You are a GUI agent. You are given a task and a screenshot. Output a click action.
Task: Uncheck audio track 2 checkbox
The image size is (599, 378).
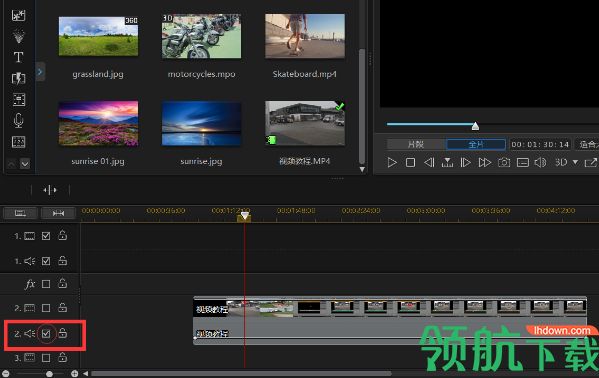pyautogui.click(x=46, y=334)
